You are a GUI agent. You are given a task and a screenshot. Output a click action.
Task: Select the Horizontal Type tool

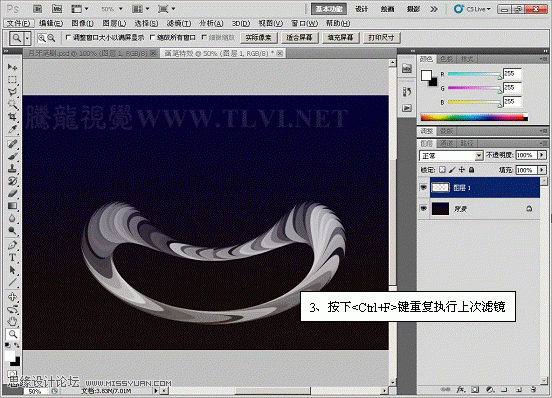pos(12,257)
